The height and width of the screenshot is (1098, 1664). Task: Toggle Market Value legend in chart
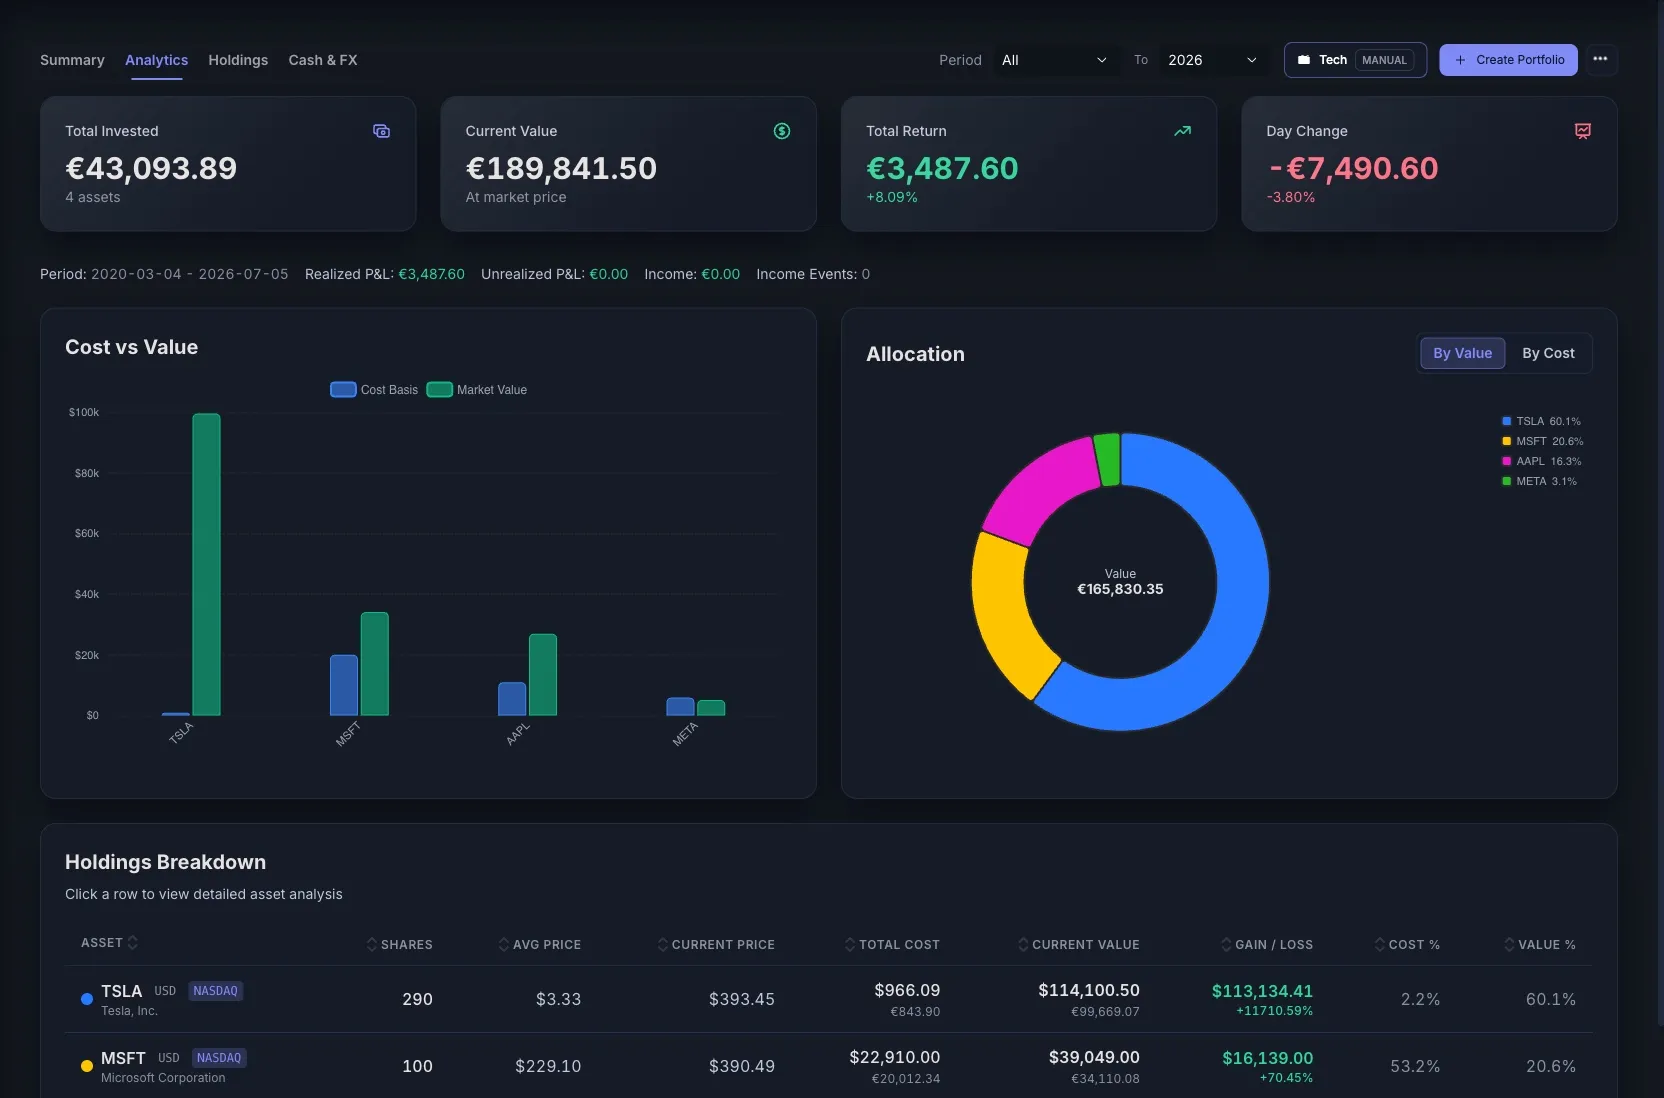click(x=477, y=390)
